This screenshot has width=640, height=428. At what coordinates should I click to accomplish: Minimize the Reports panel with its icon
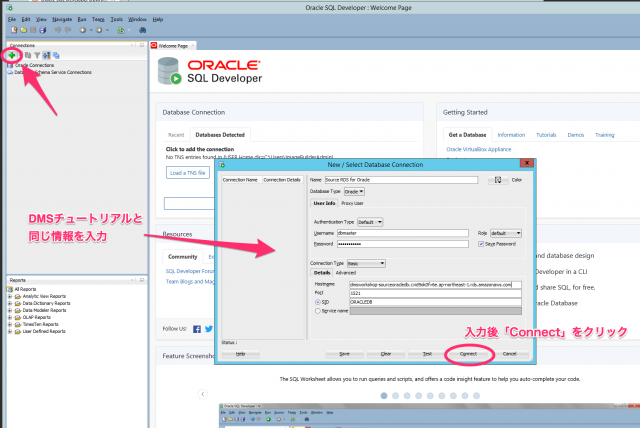pos(142,280)
